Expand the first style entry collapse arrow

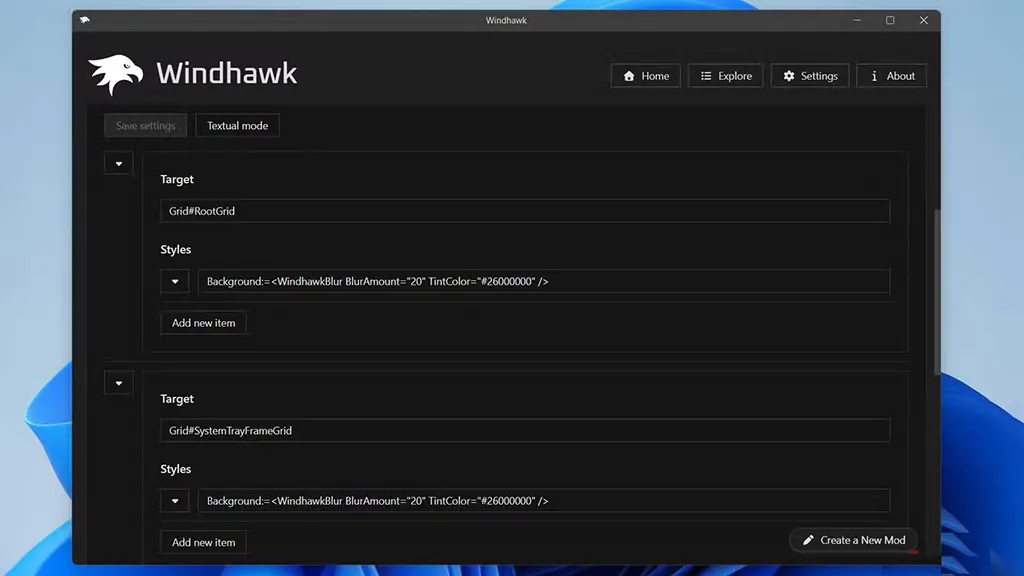coord(118,162)
